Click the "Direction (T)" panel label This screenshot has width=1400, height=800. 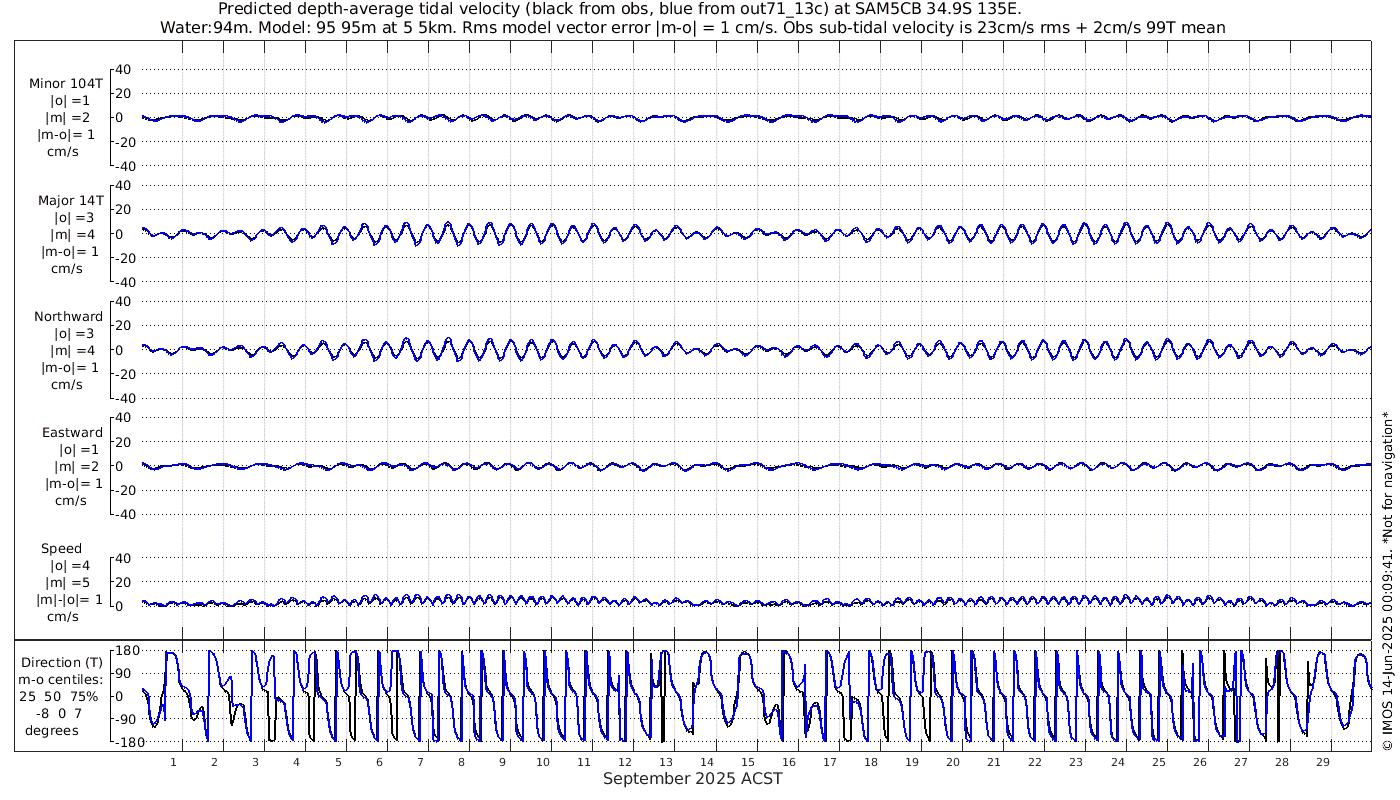point(62,663)
